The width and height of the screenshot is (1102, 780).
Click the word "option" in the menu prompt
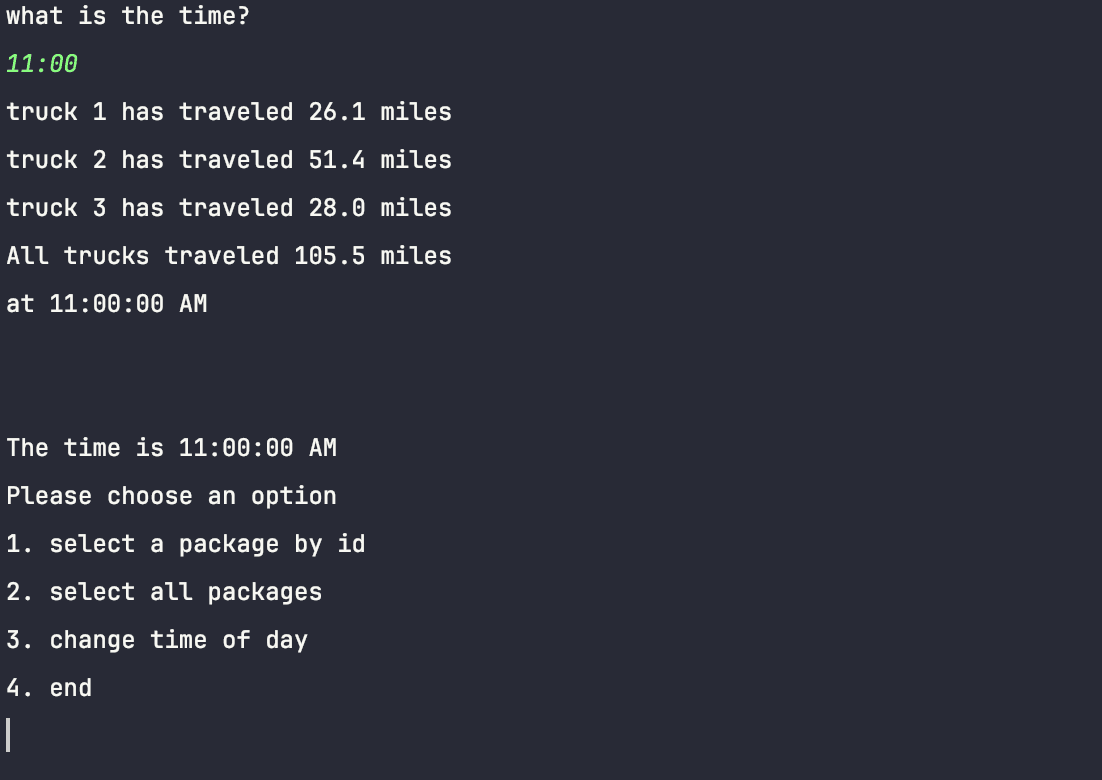[x=294, y=496]
